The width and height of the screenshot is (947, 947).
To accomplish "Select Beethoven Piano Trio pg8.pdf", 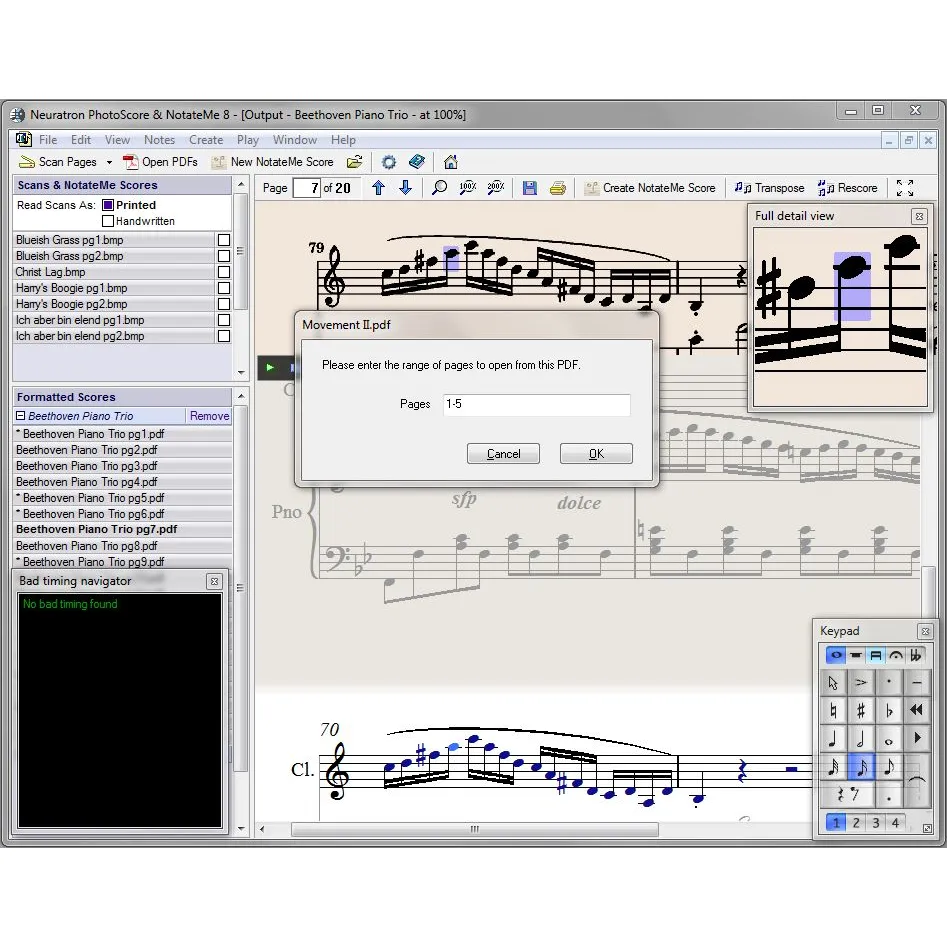I will pyautogui.click(x=123, y=545).
